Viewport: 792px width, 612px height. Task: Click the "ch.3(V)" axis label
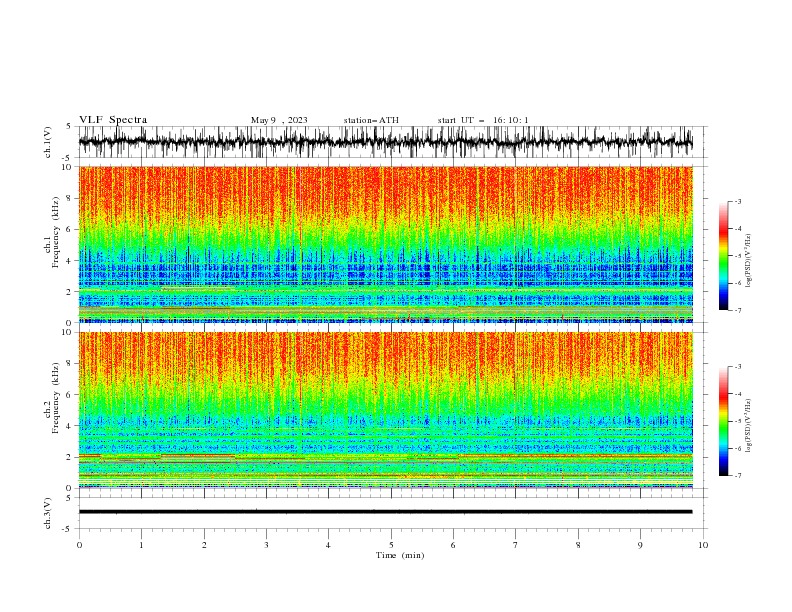[x=48, y=513]
